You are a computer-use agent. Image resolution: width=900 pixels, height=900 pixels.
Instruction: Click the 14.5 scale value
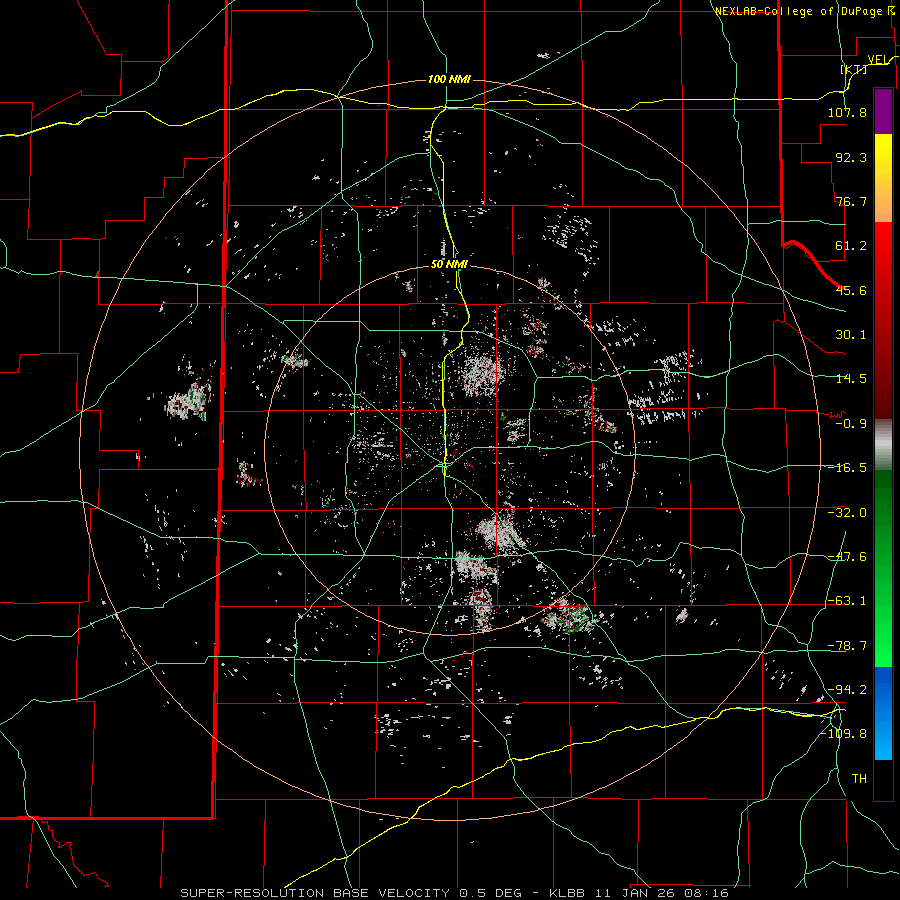[x=851, y=379]
